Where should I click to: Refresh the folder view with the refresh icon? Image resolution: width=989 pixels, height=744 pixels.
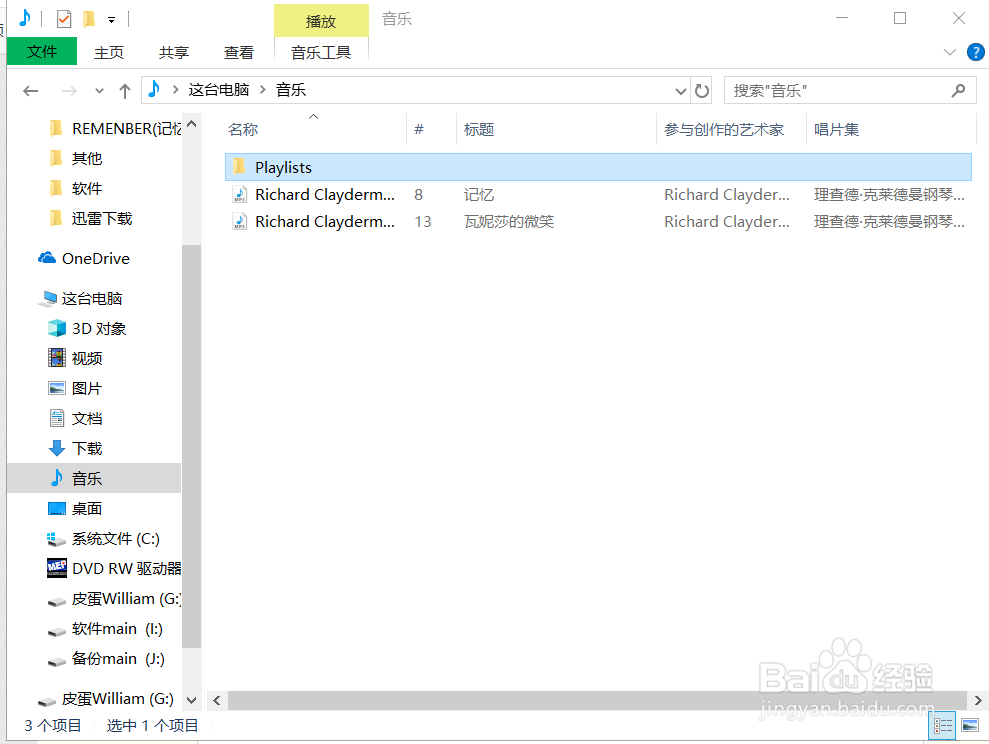(702, 90)
